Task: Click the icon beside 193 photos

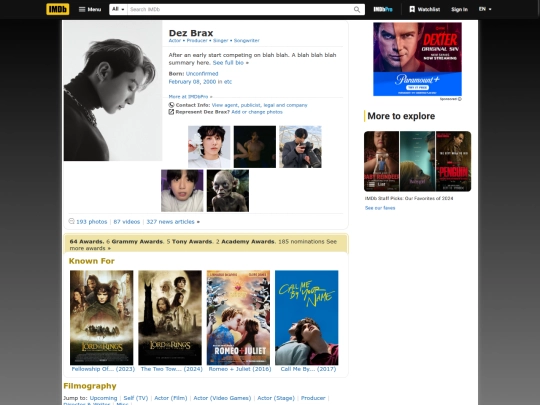Action: (x=71, y=221)
